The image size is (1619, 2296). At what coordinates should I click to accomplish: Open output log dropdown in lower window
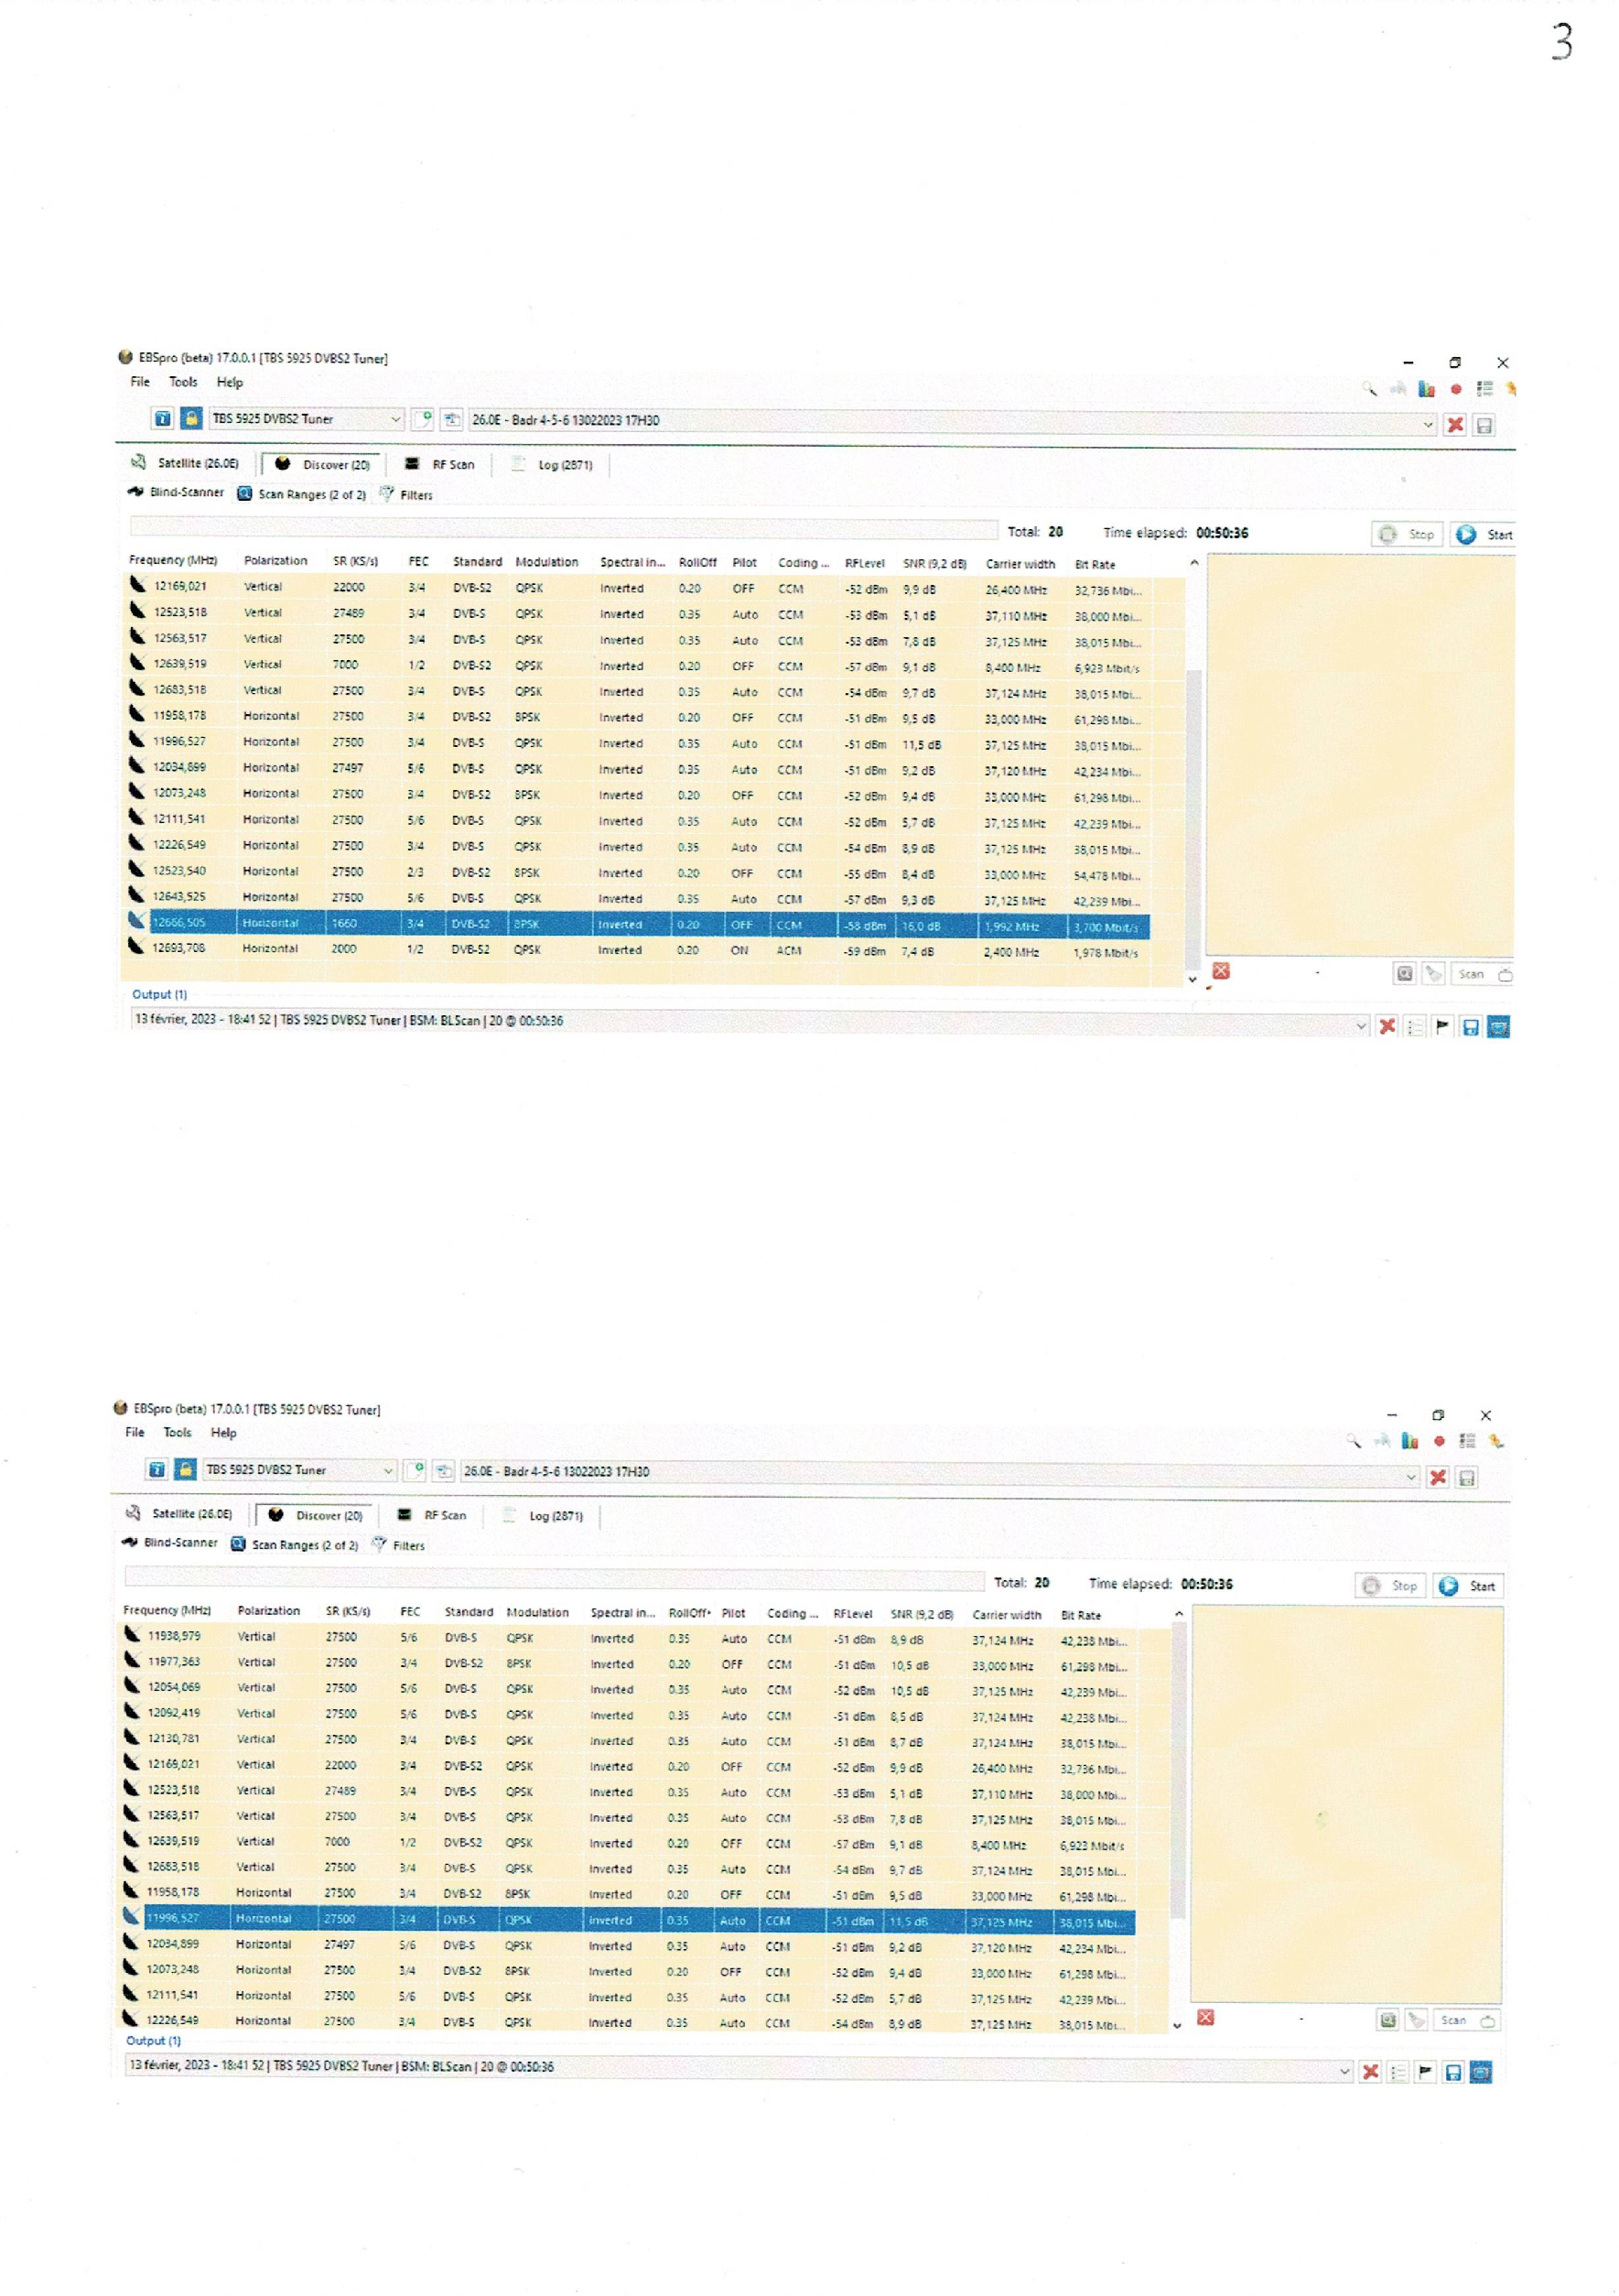coord(740,2068)
